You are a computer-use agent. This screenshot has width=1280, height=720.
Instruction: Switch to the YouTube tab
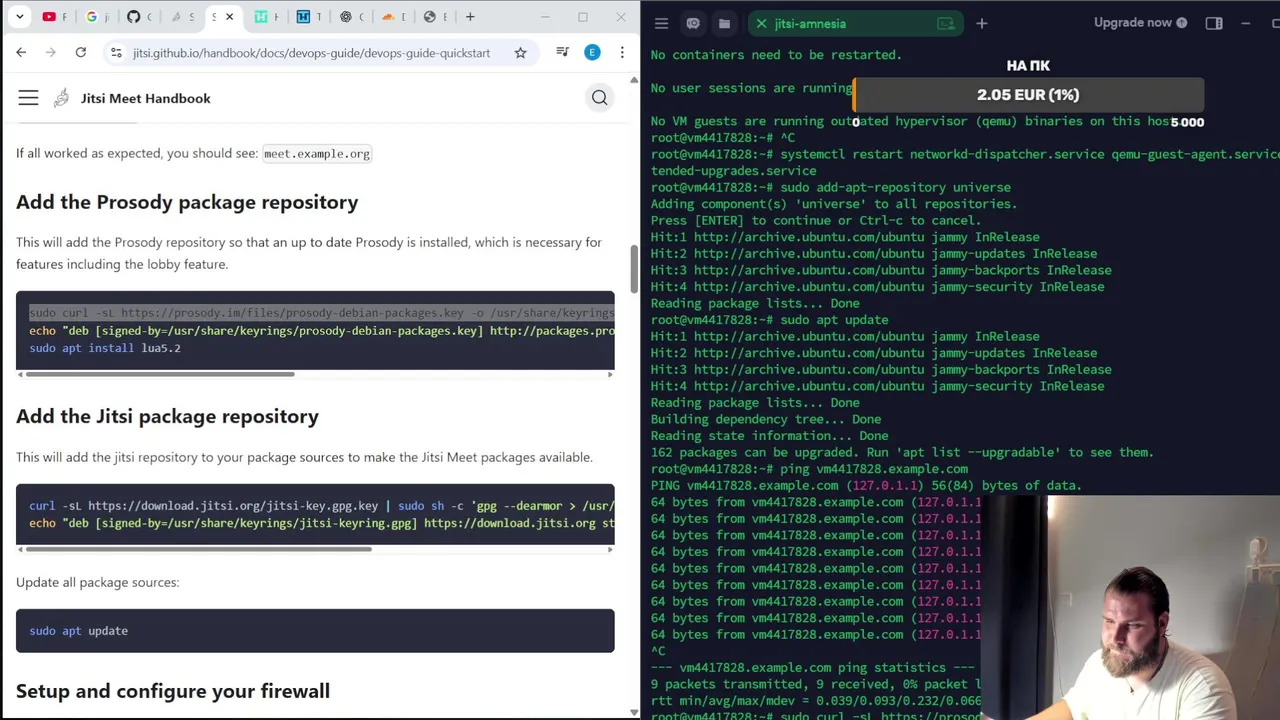[54, 17]
